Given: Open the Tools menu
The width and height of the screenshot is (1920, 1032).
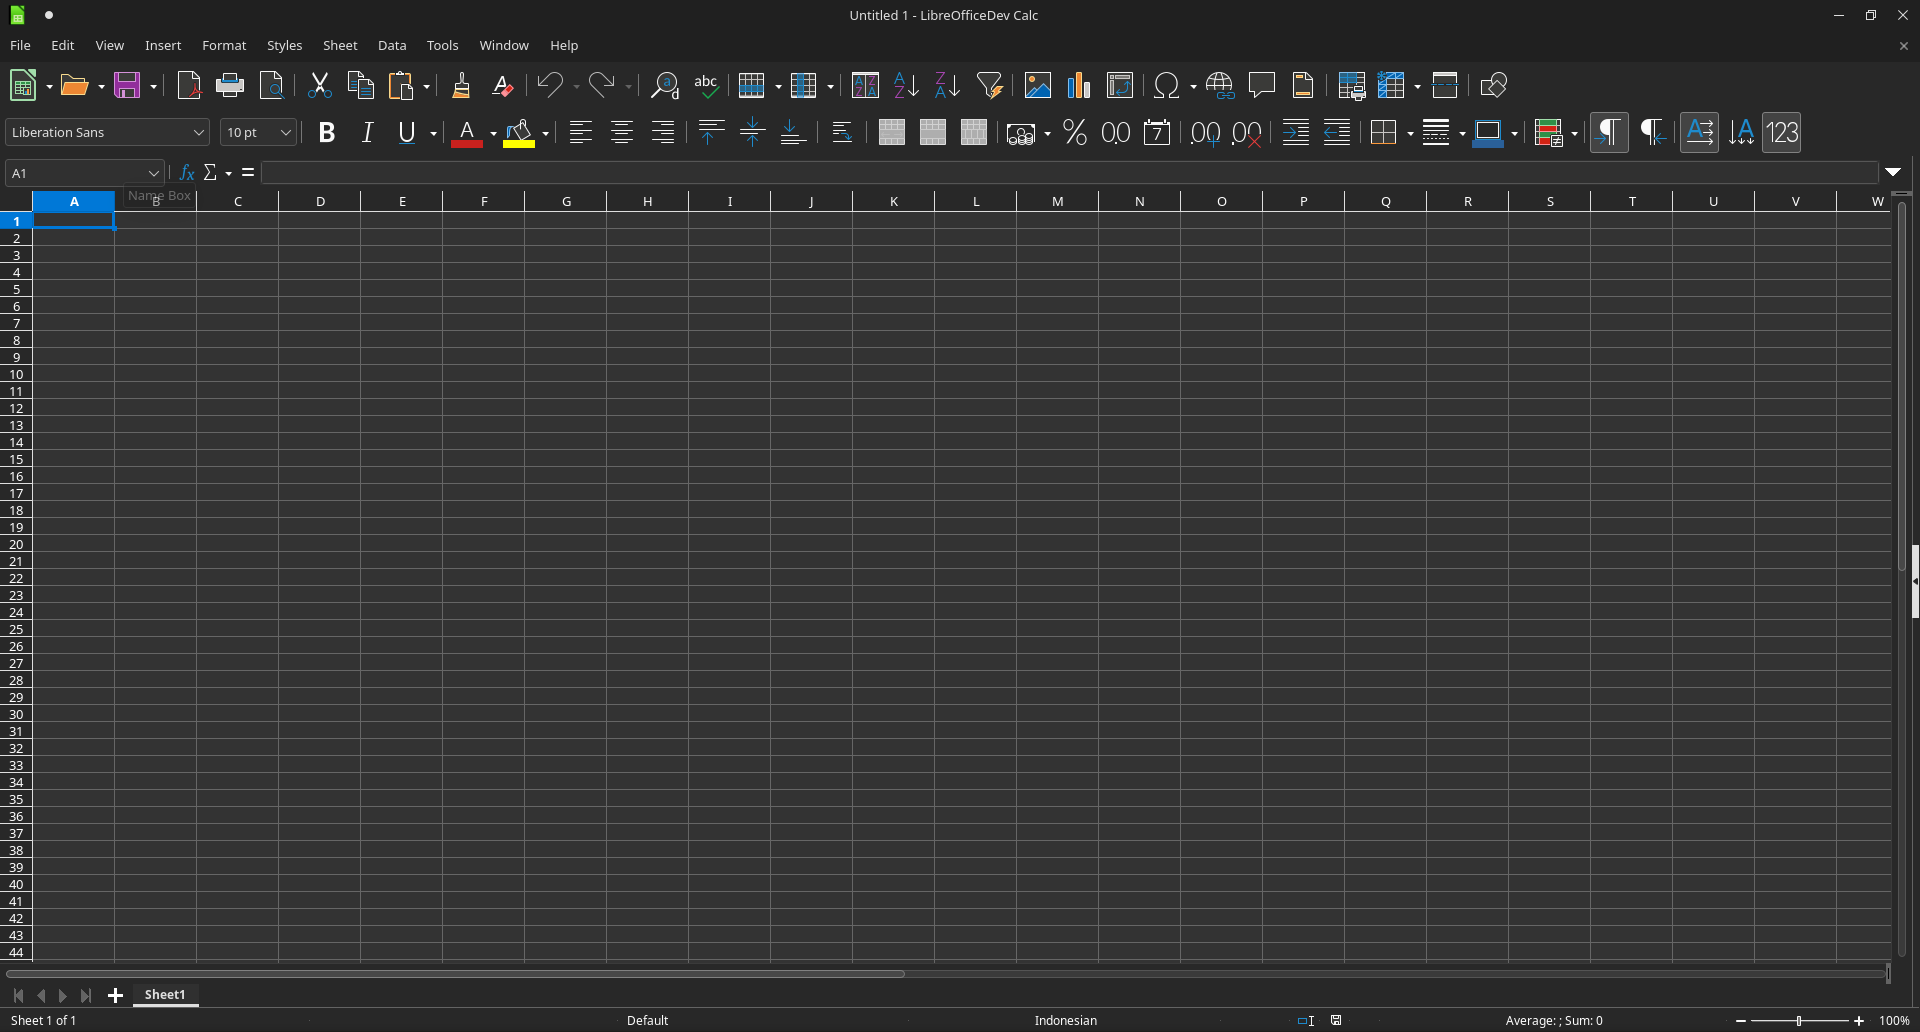Looking at the screenshot, I should click(x=442, y=45).
